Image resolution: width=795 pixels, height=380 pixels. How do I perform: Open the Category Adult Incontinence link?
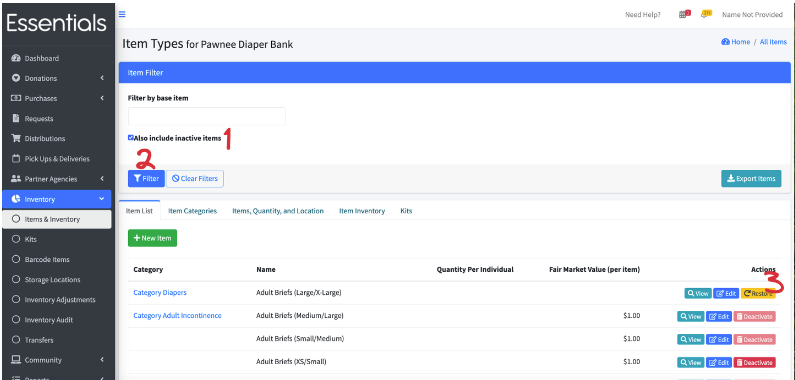[177, 316]
